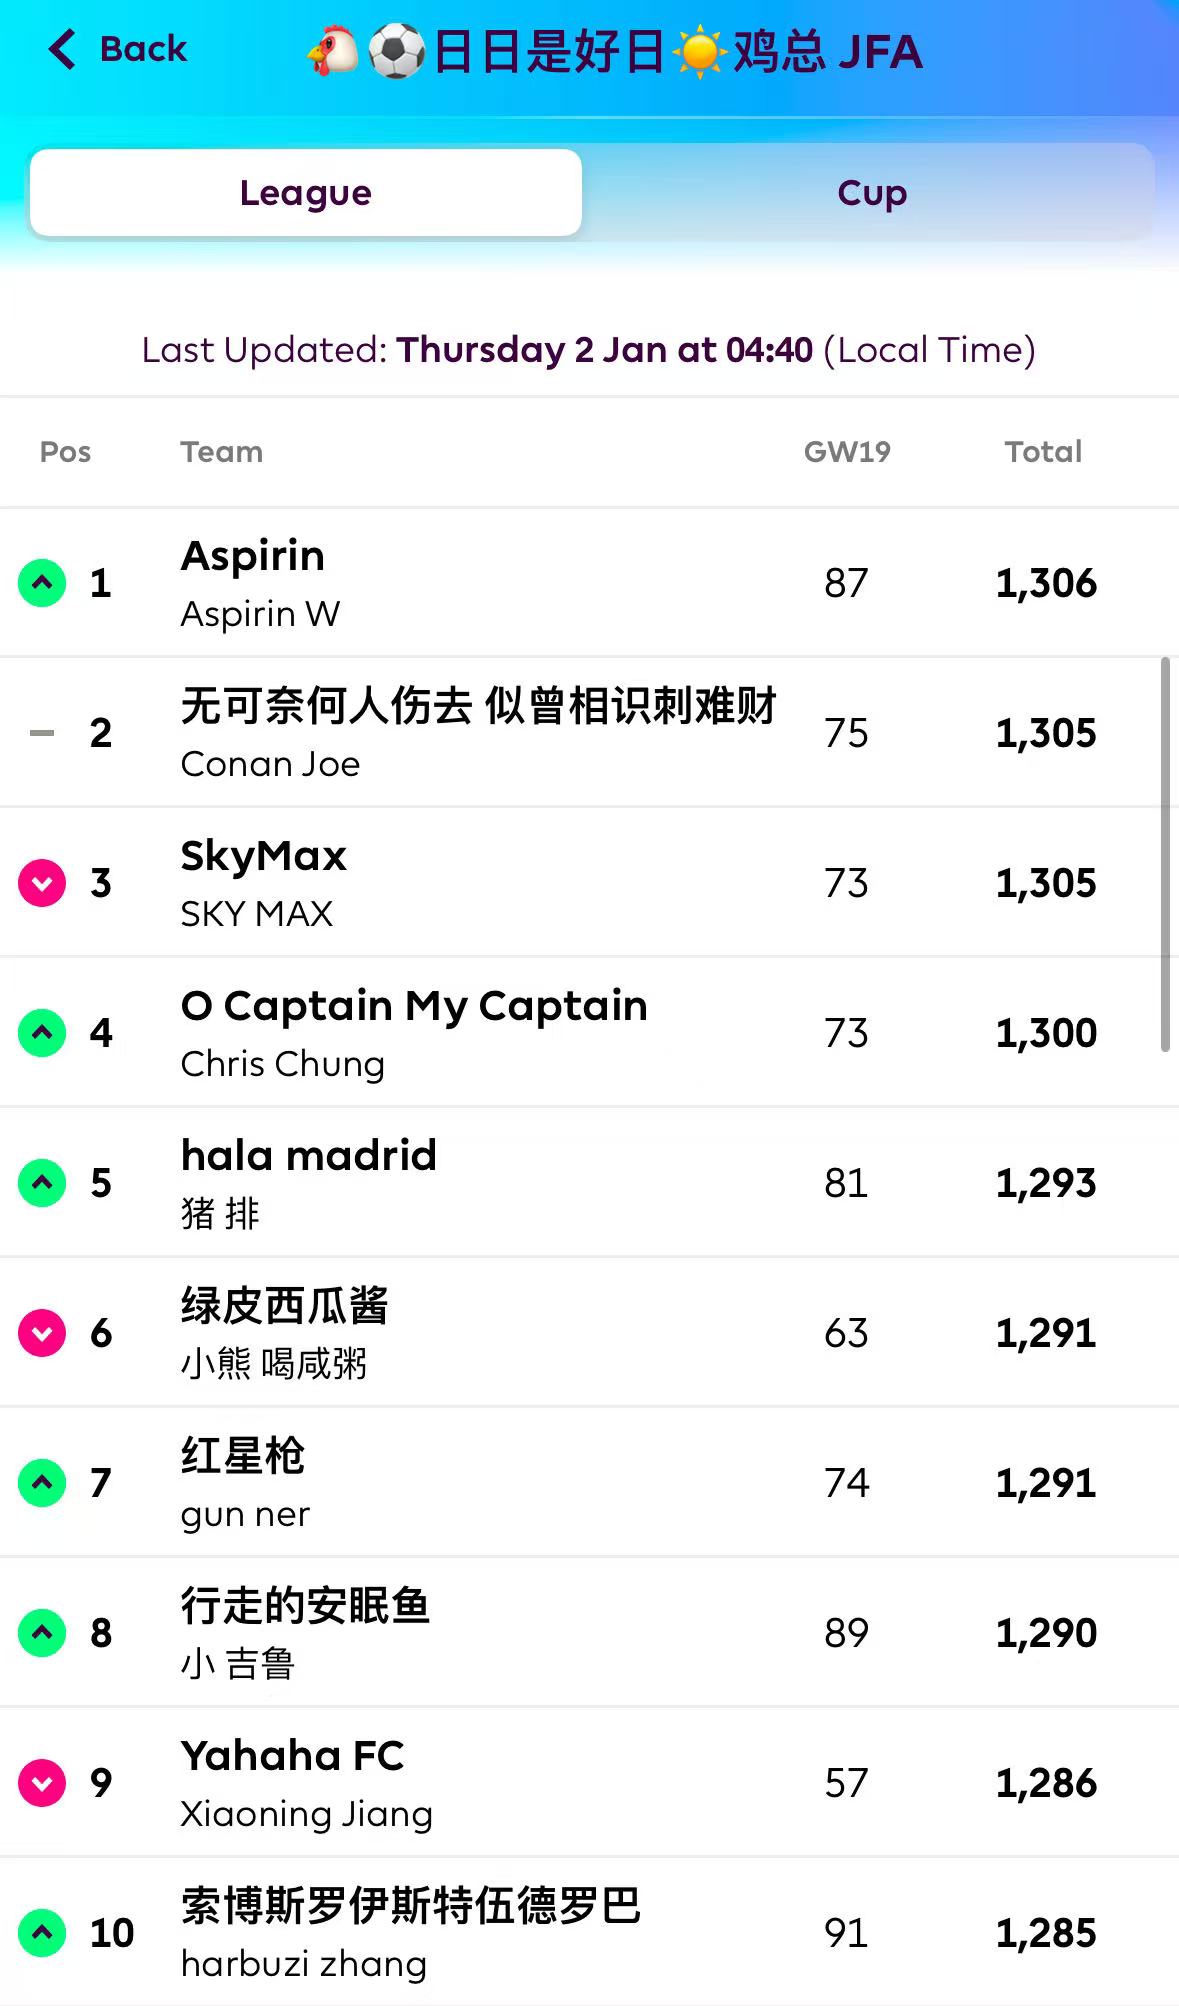Screen dimensions: 1179x2006
Task: Click the league title with chicken emoji
Action: [x=614, y=52]
